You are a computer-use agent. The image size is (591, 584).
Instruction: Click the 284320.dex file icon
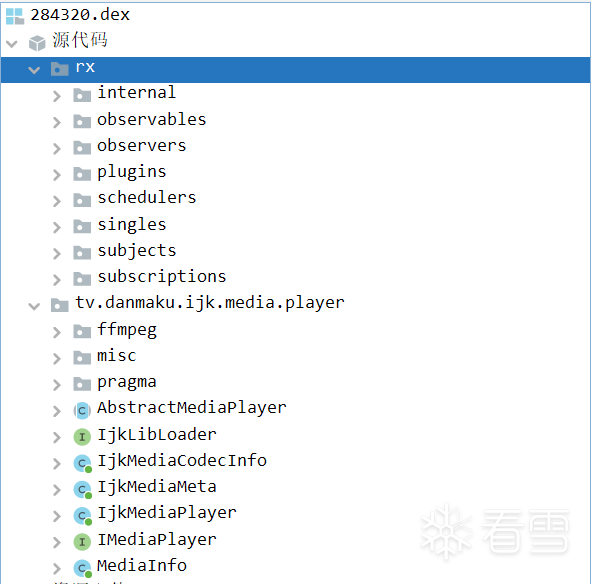[15, 16]
